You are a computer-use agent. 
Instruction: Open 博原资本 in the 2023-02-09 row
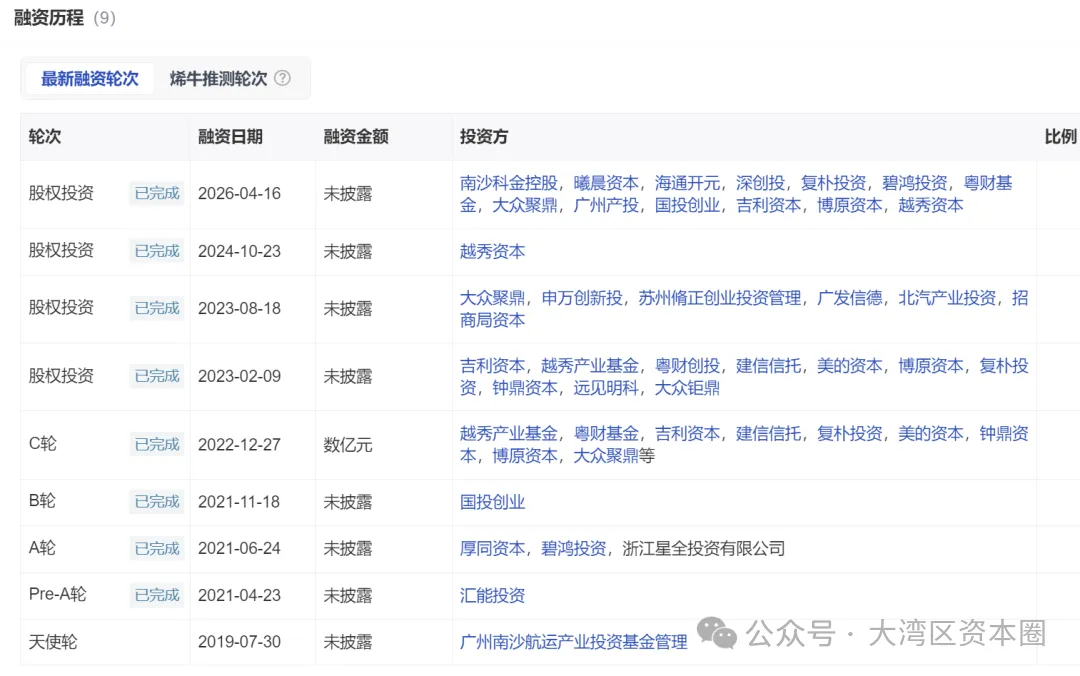[x=931, y=366]
